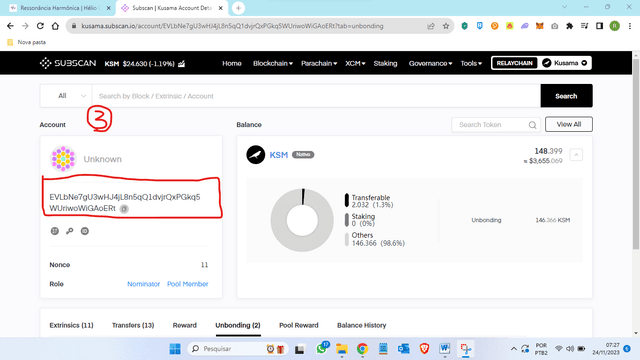Click the ID icon under the address
This screenshot has height=360, width=640.
(x=84, y=231)
